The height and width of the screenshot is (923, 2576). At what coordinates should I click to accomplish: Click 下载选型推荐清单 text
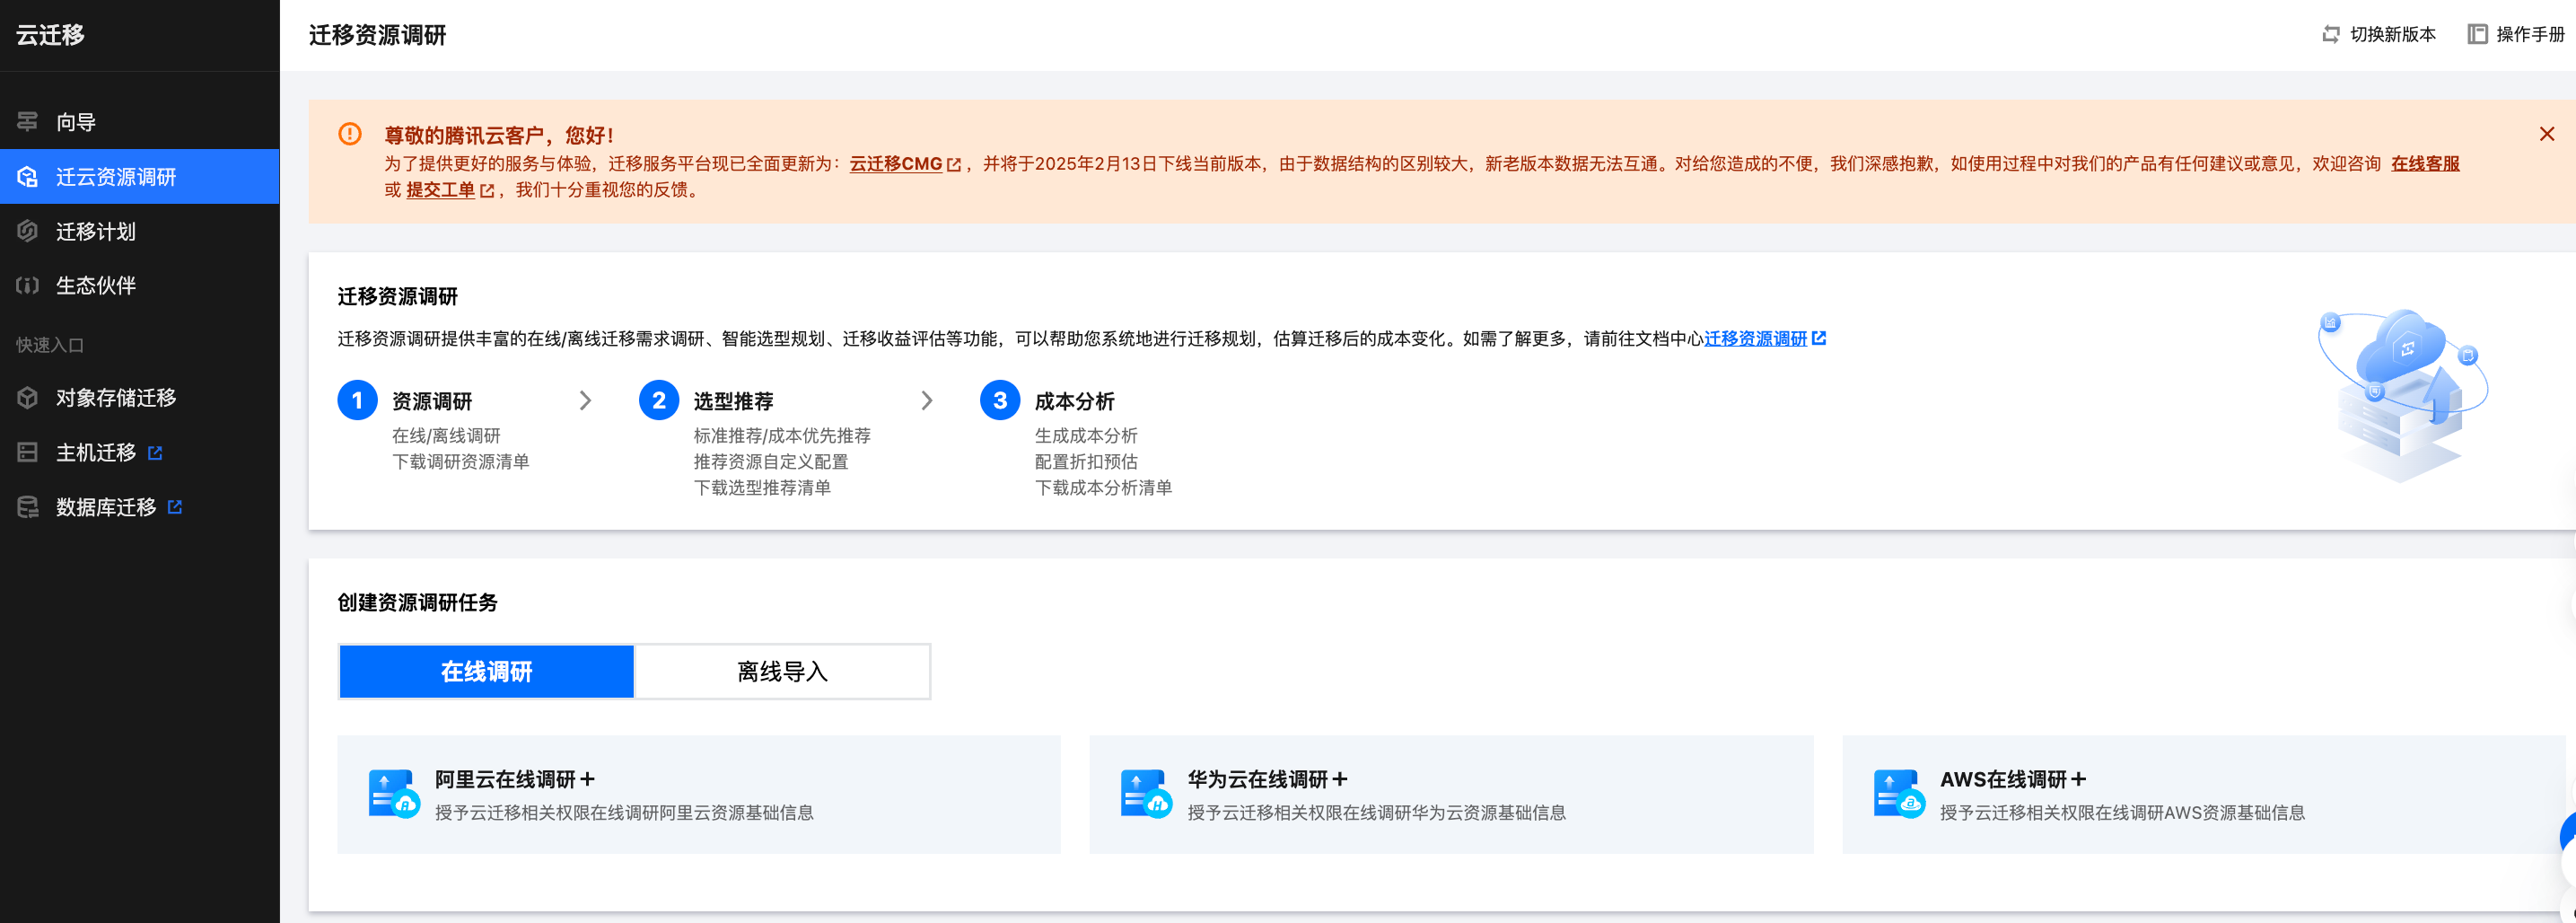(762, 488)
